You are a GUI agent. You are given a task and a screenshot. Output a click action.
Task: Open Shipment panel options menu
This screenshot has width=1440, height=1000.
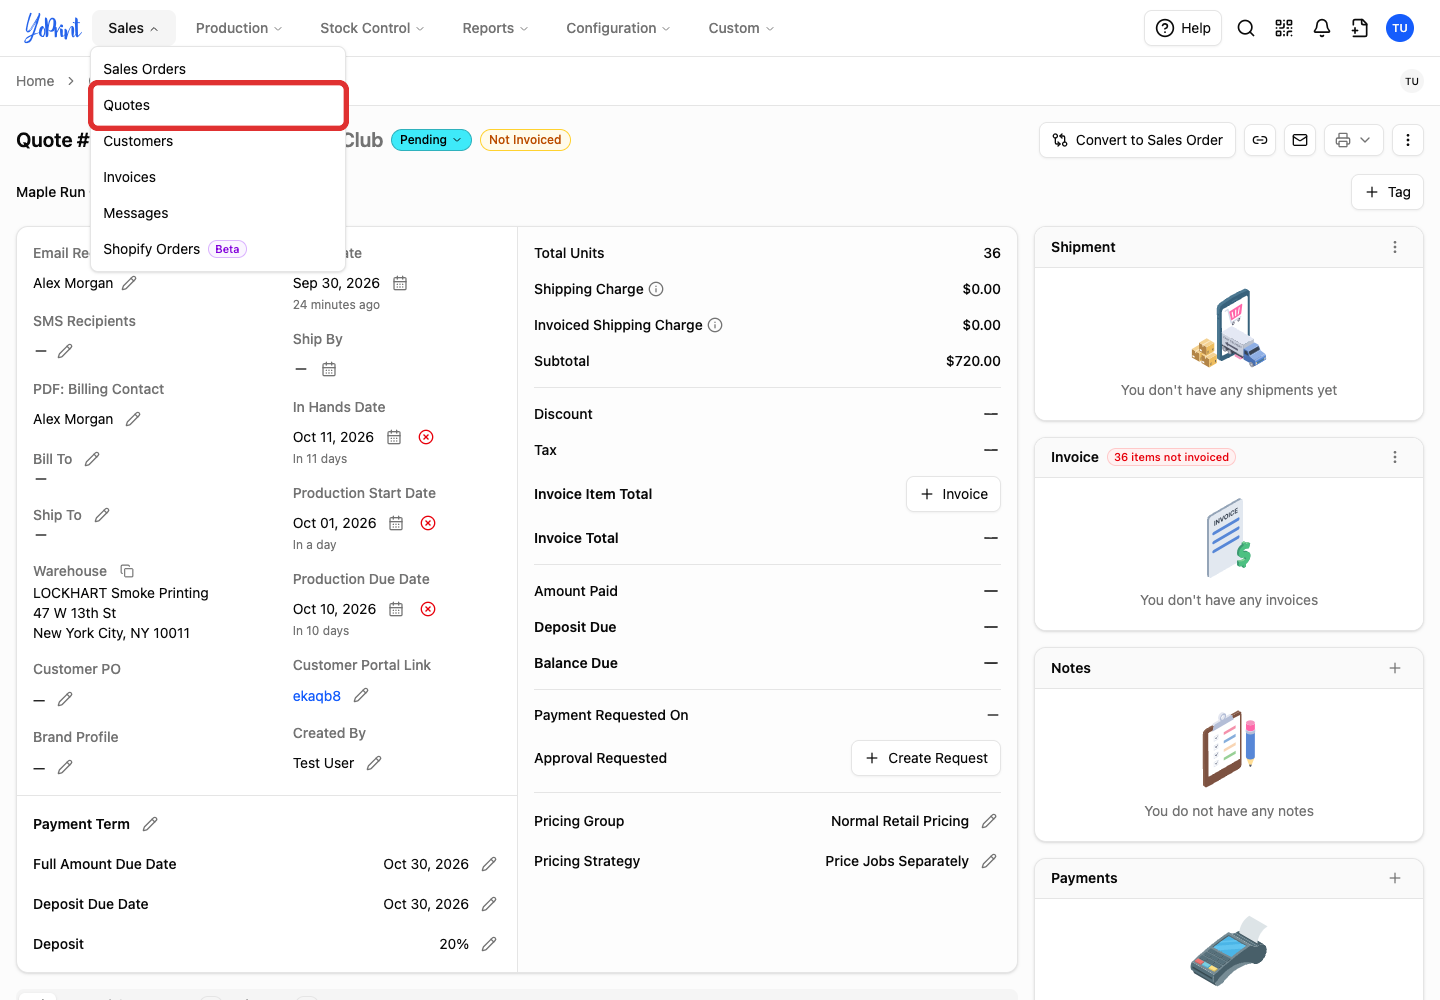[1395, 247]
